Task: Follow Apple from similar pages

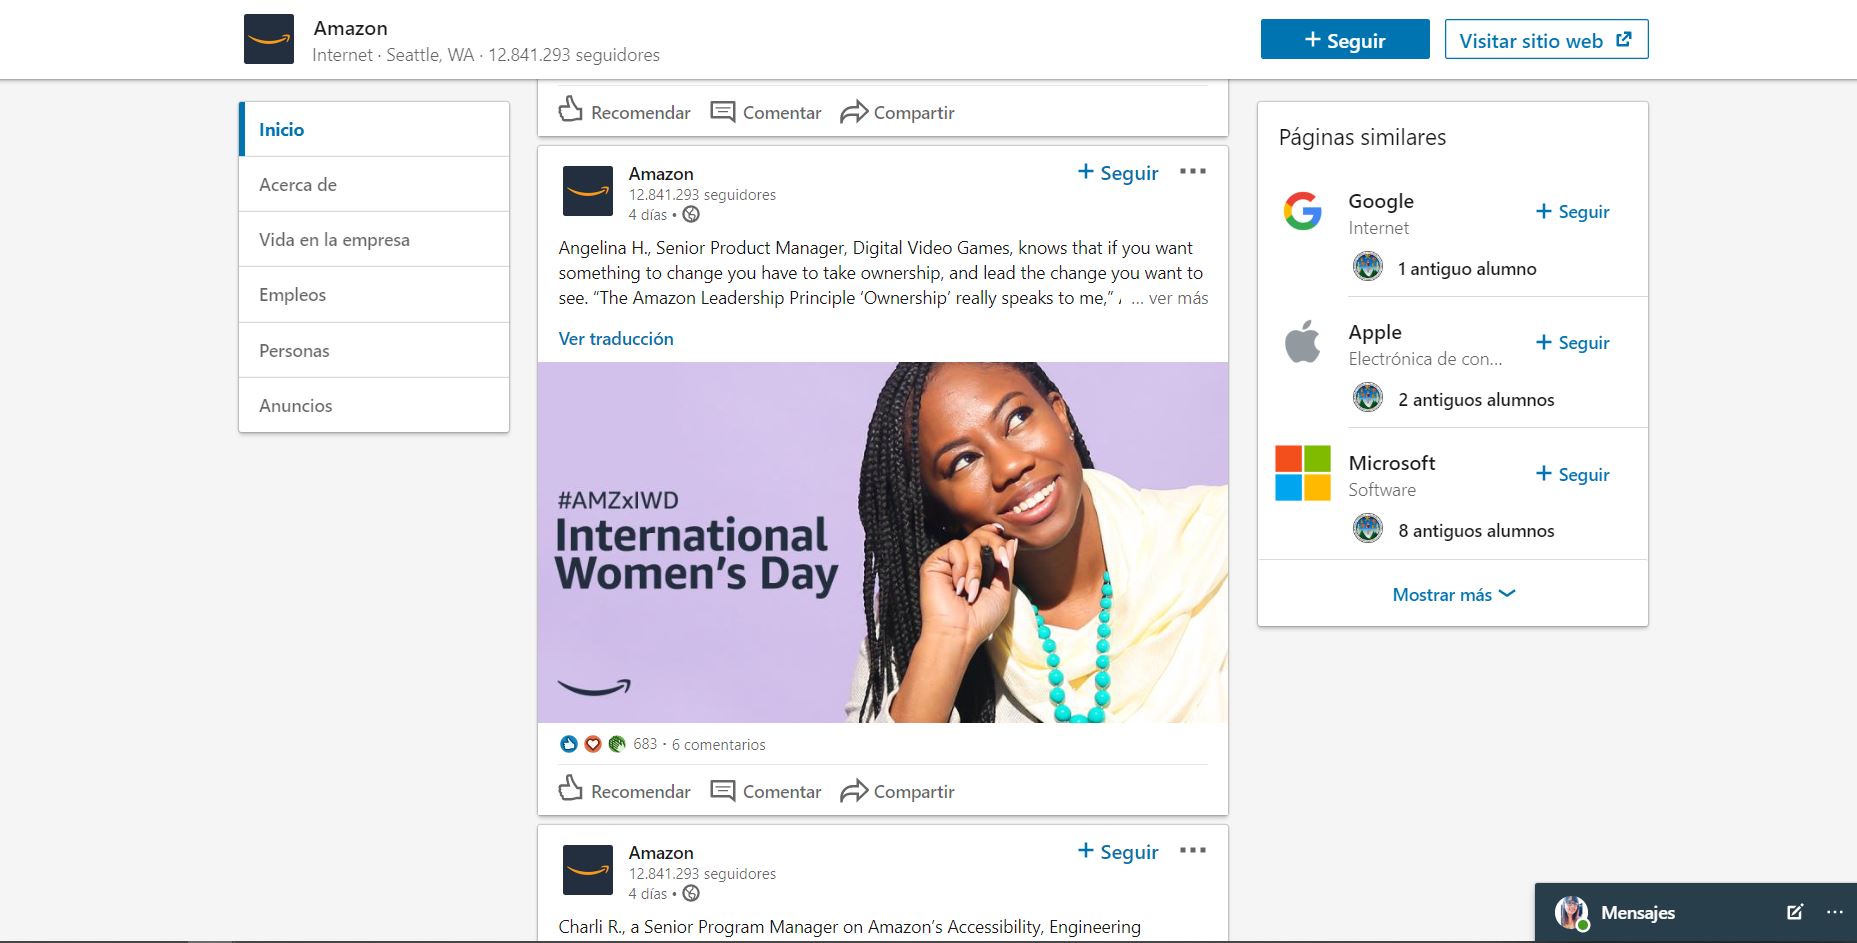Action: (1572, 343)
